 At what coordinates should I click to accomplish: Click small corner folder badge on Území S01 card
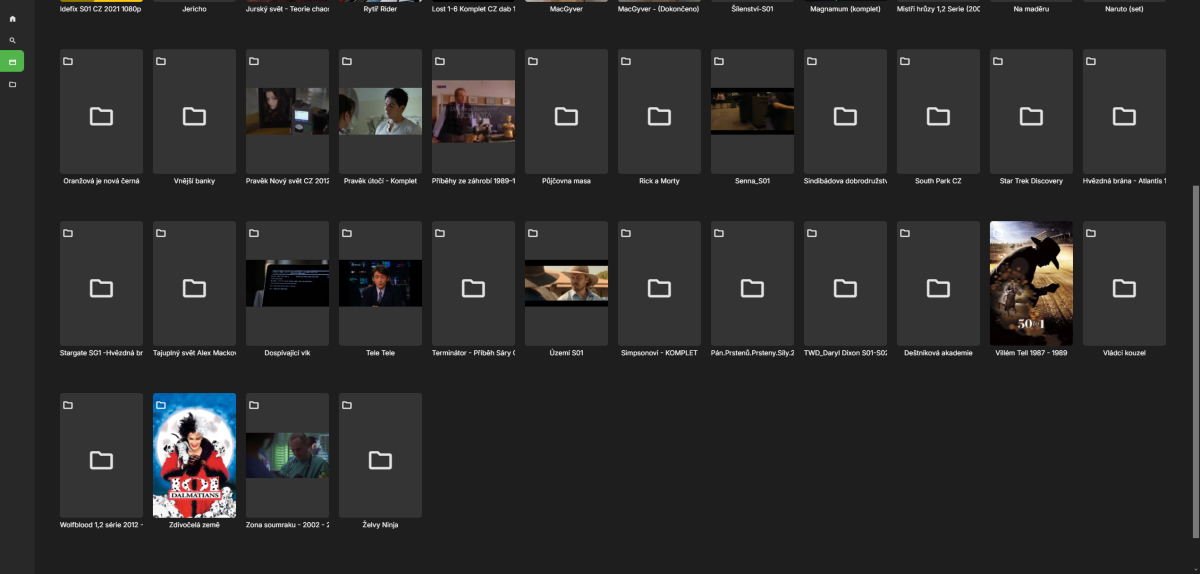[x=533, y=233]
